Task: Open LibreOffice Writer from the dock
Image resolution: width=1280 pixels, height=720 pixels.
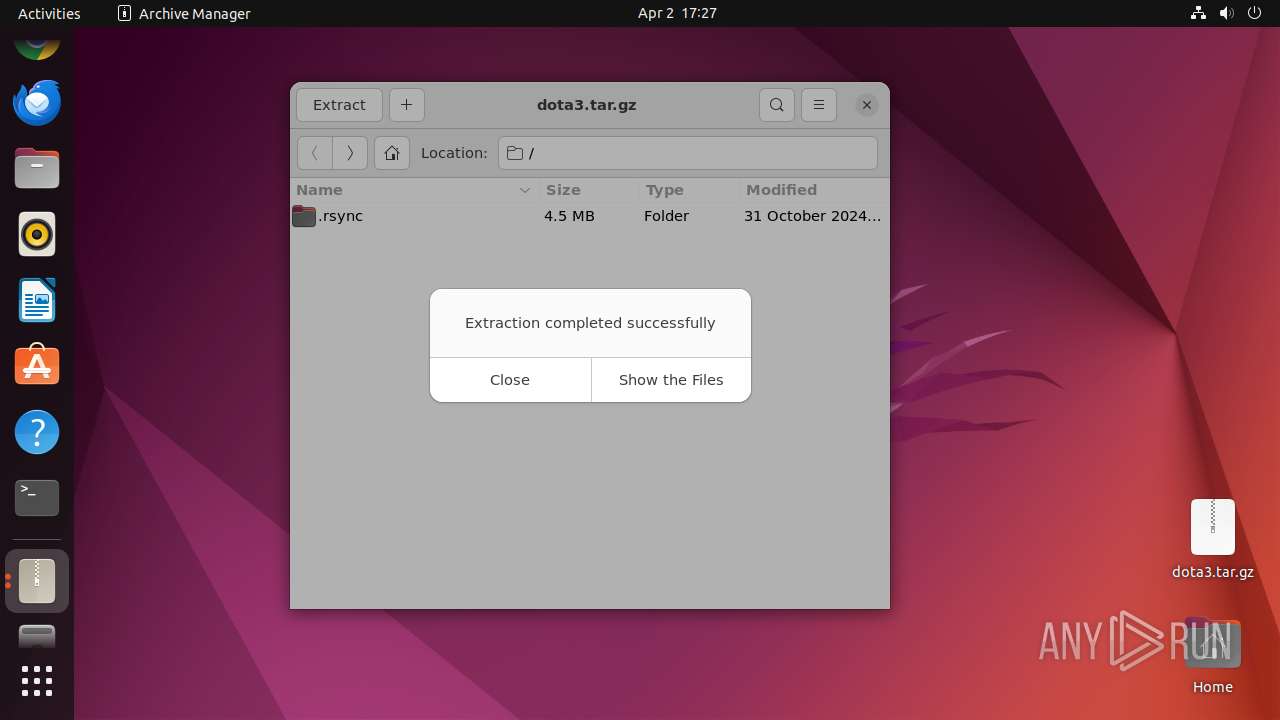Action: tap(37, 300)
